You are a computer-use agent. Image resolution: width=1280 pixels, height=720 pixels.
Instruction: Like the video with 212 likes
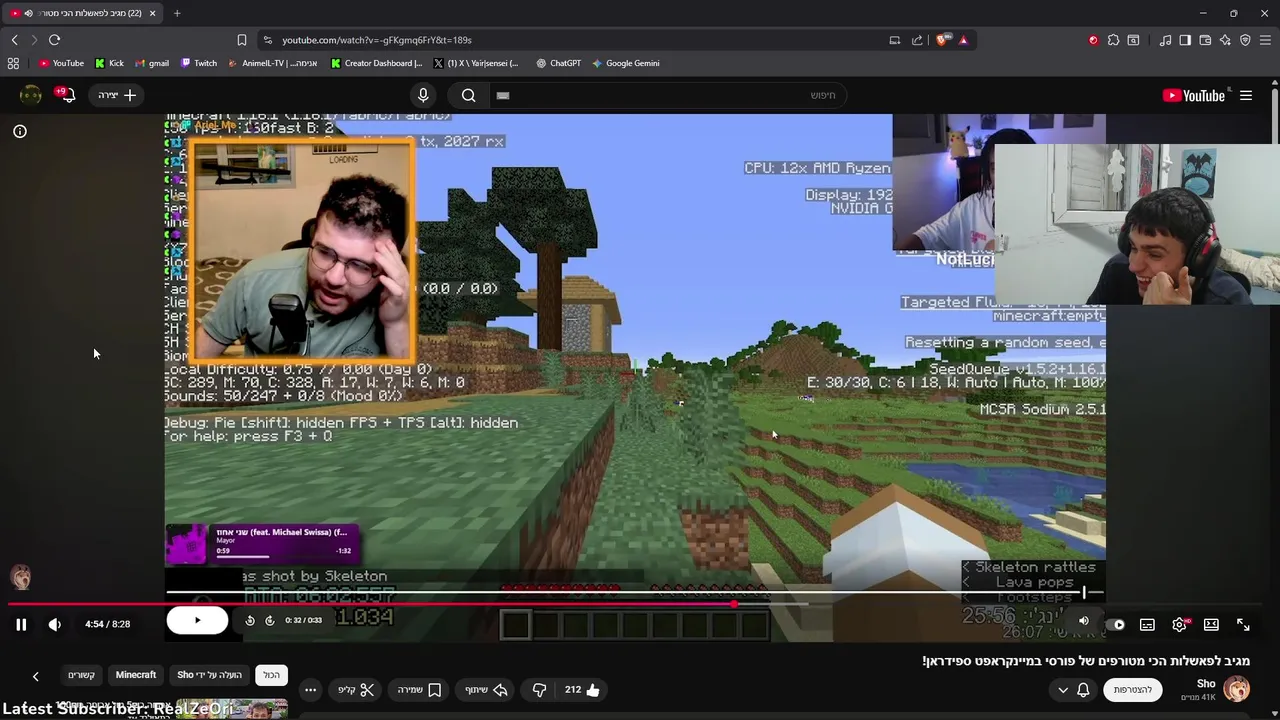[582, 690]
